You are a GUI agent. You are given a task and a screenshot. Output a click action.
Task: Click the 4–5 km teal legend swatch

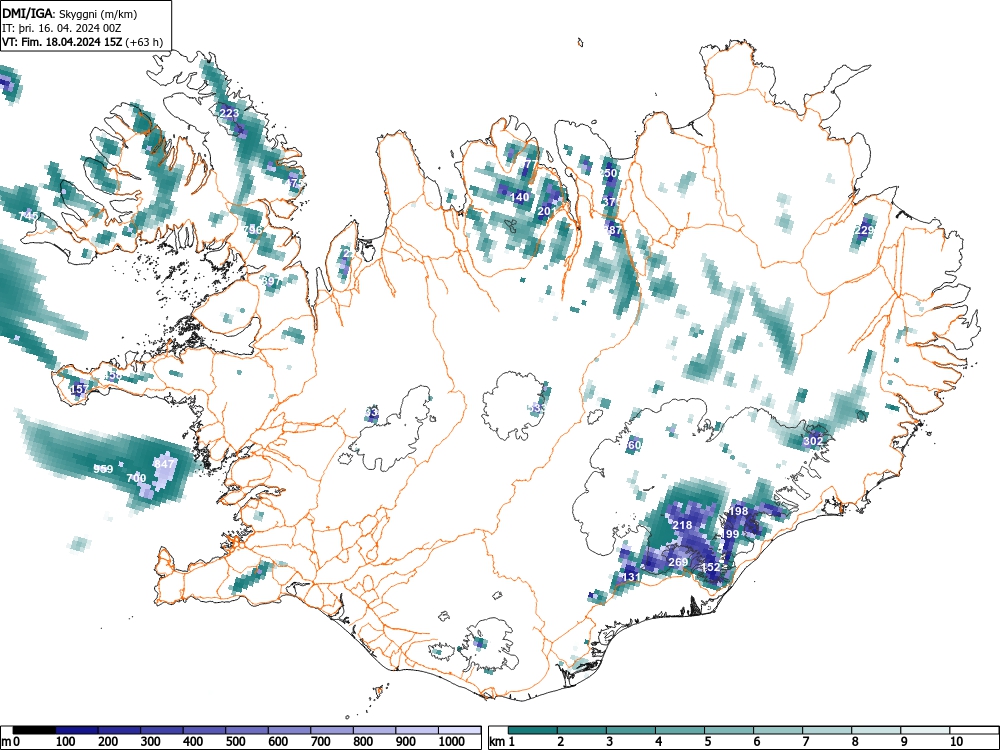[680, 730]
